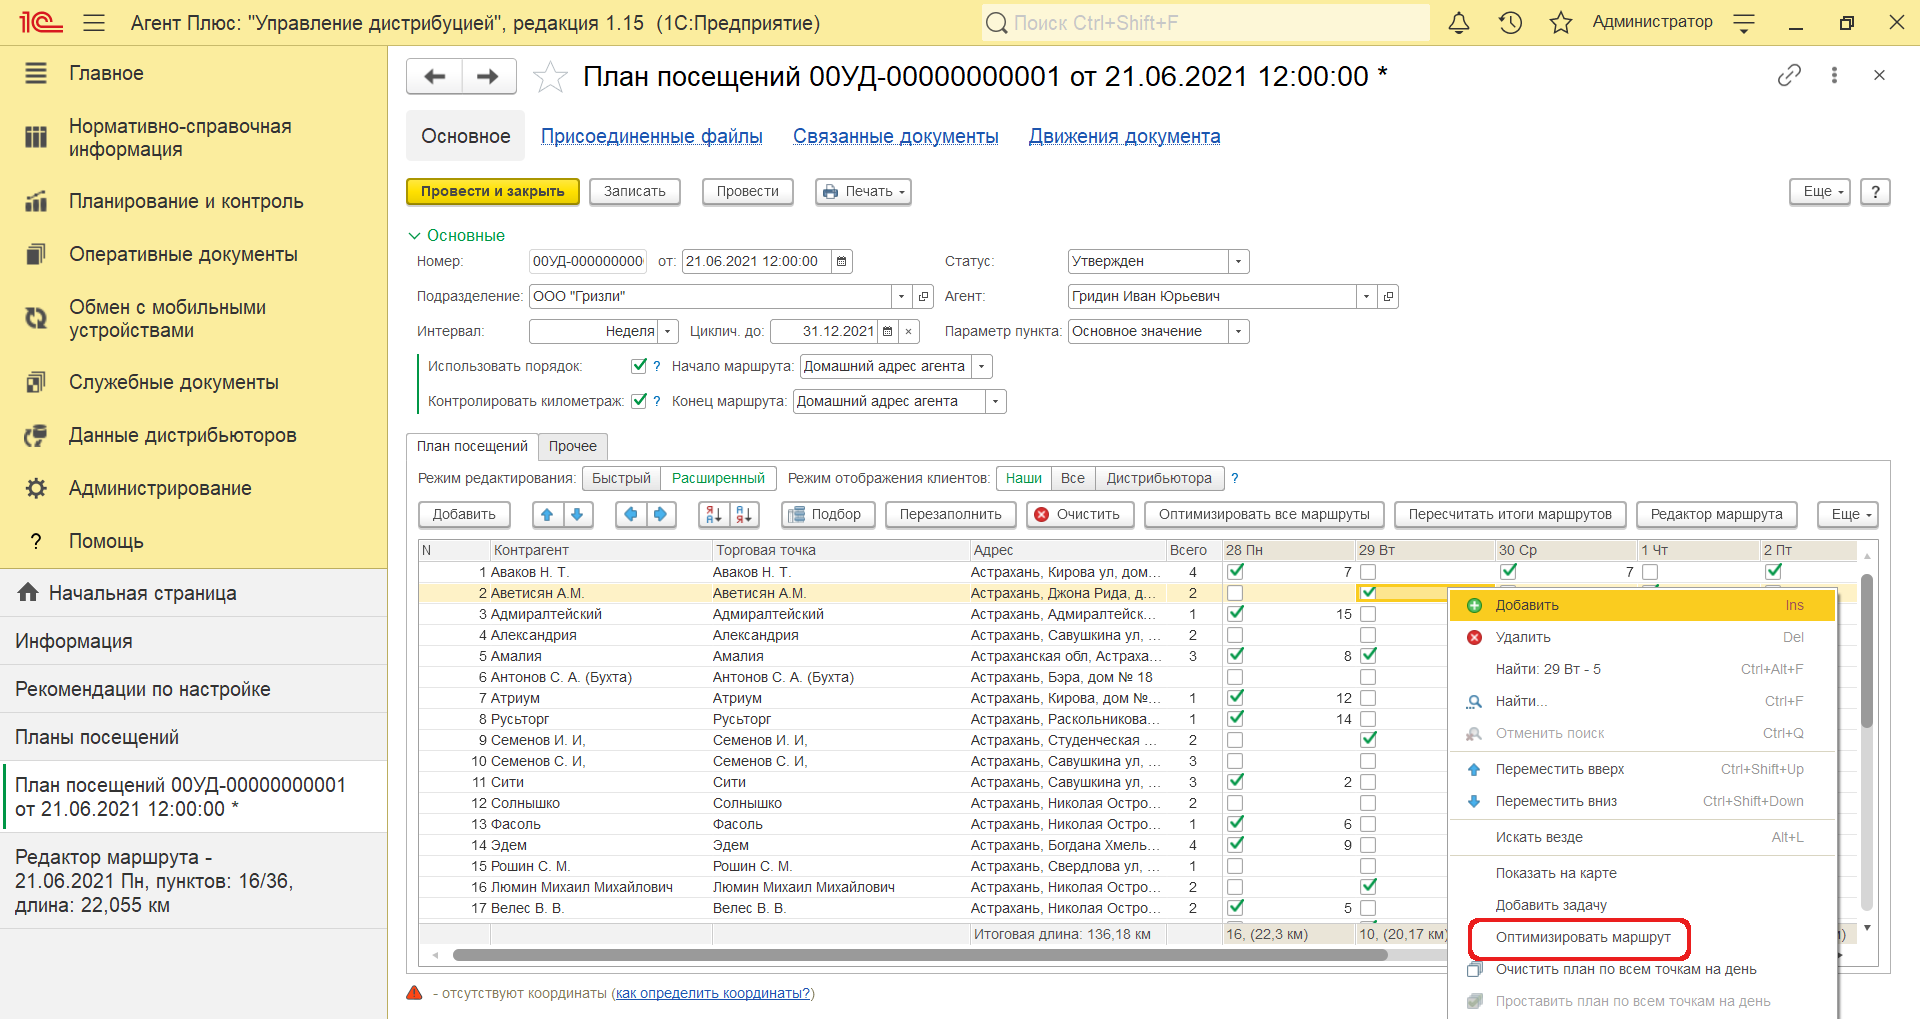The height and width of the screenshot is (1019, 1920).
Task: Open Подразделение dropdown arrow
Action: coord(901,297)
